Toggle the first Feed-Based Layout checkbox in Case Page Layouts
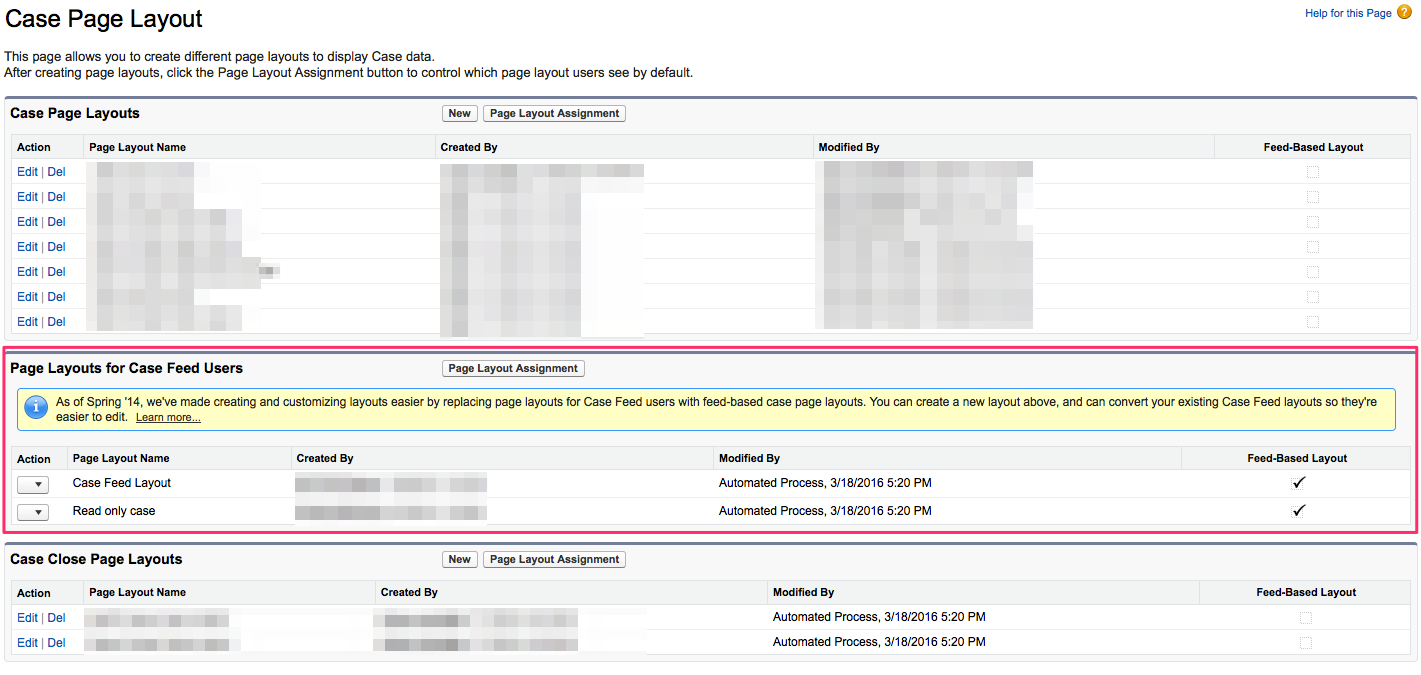The image size is (1421, 675). coord(1313,172)
